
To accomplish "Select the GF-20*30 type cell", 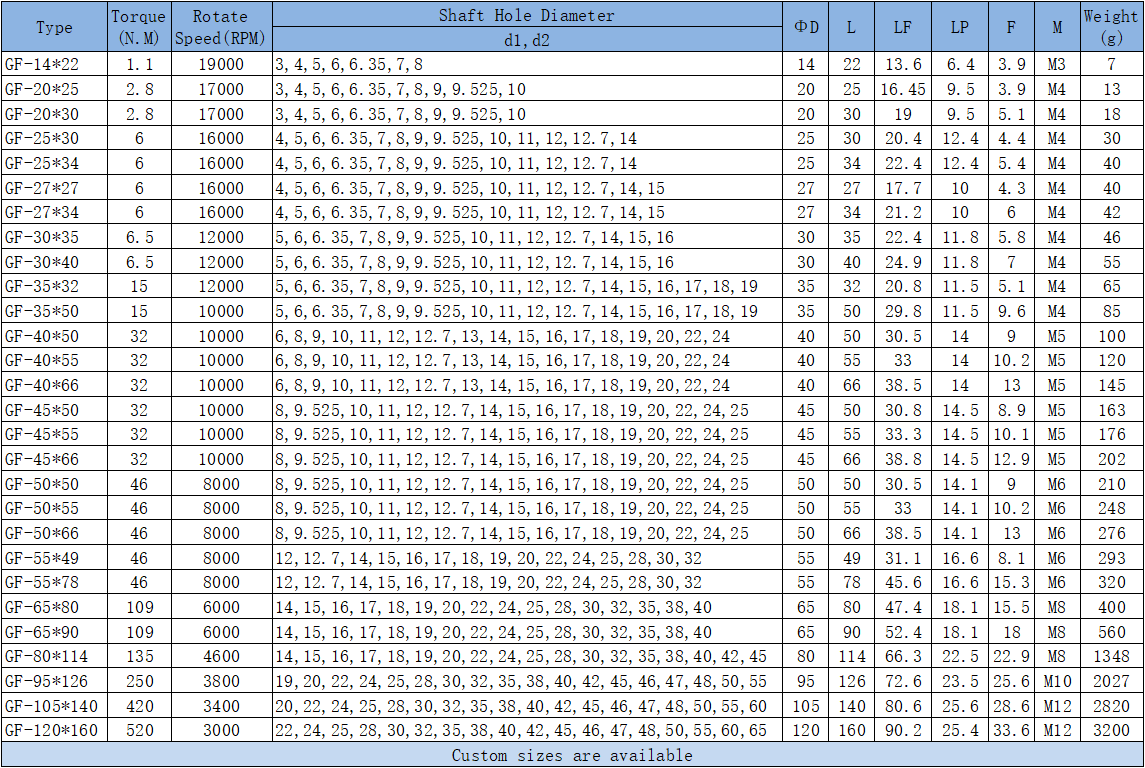I will 55,114.
